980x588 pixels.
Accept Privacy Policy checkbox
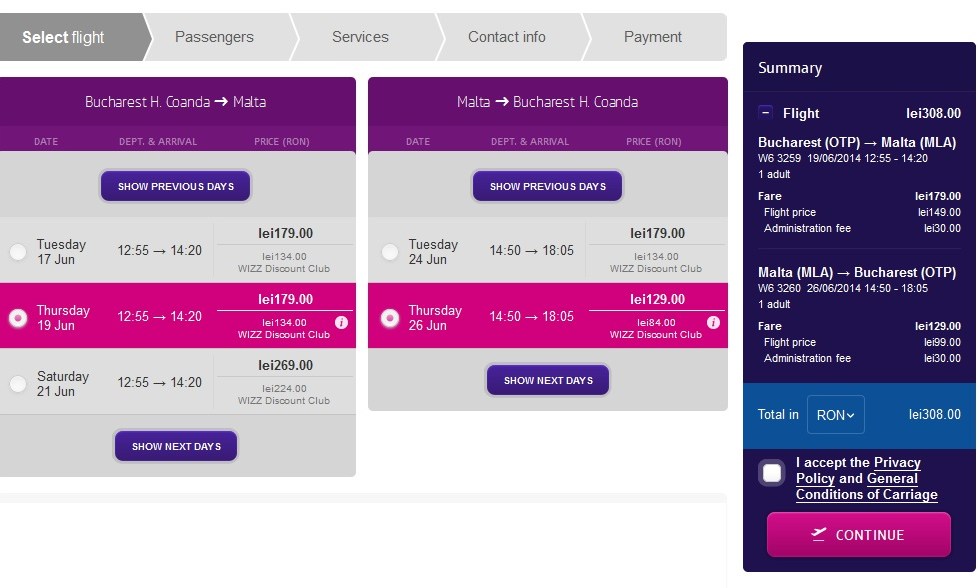772,473
